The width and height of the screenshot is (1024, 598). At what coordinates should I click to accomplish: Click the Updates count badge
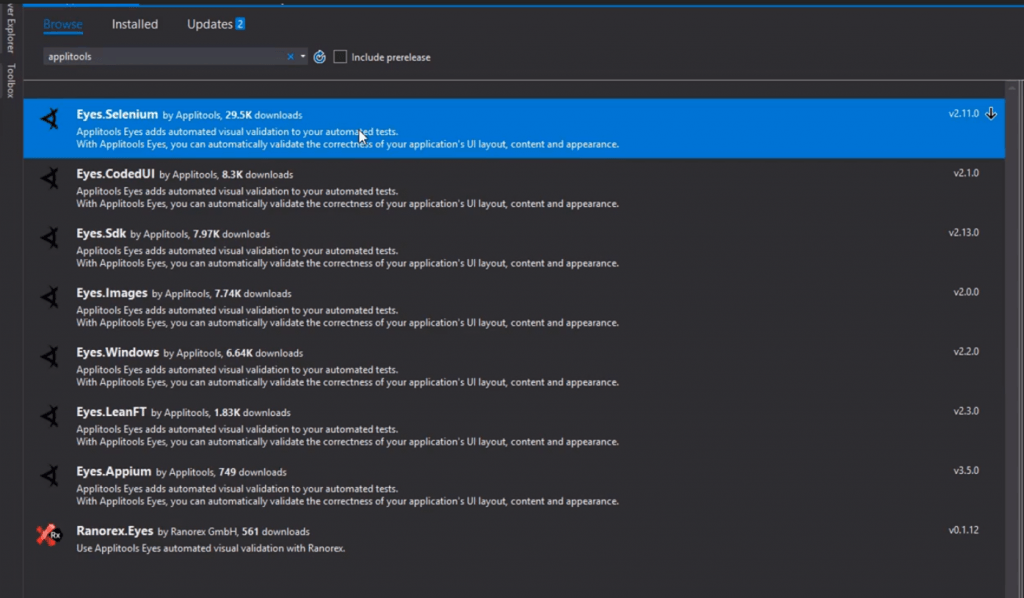[240, 24]
